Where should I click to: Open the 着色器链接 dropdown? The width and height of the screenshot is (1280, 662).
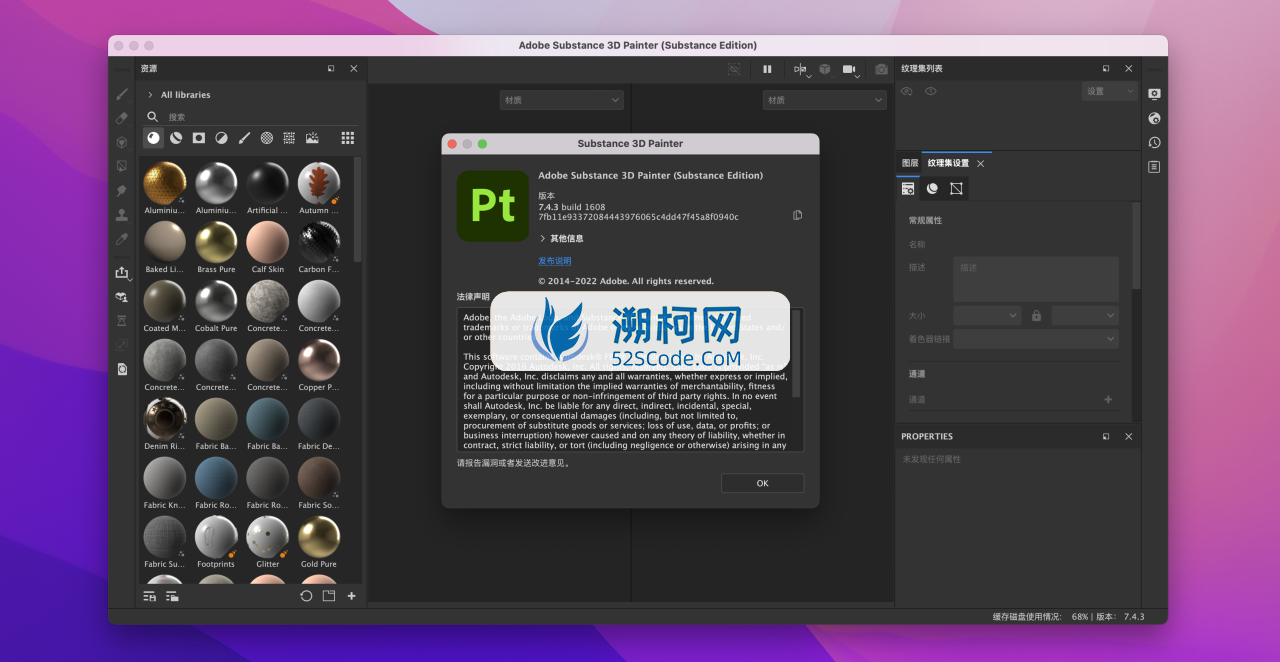pos(1036,339)
